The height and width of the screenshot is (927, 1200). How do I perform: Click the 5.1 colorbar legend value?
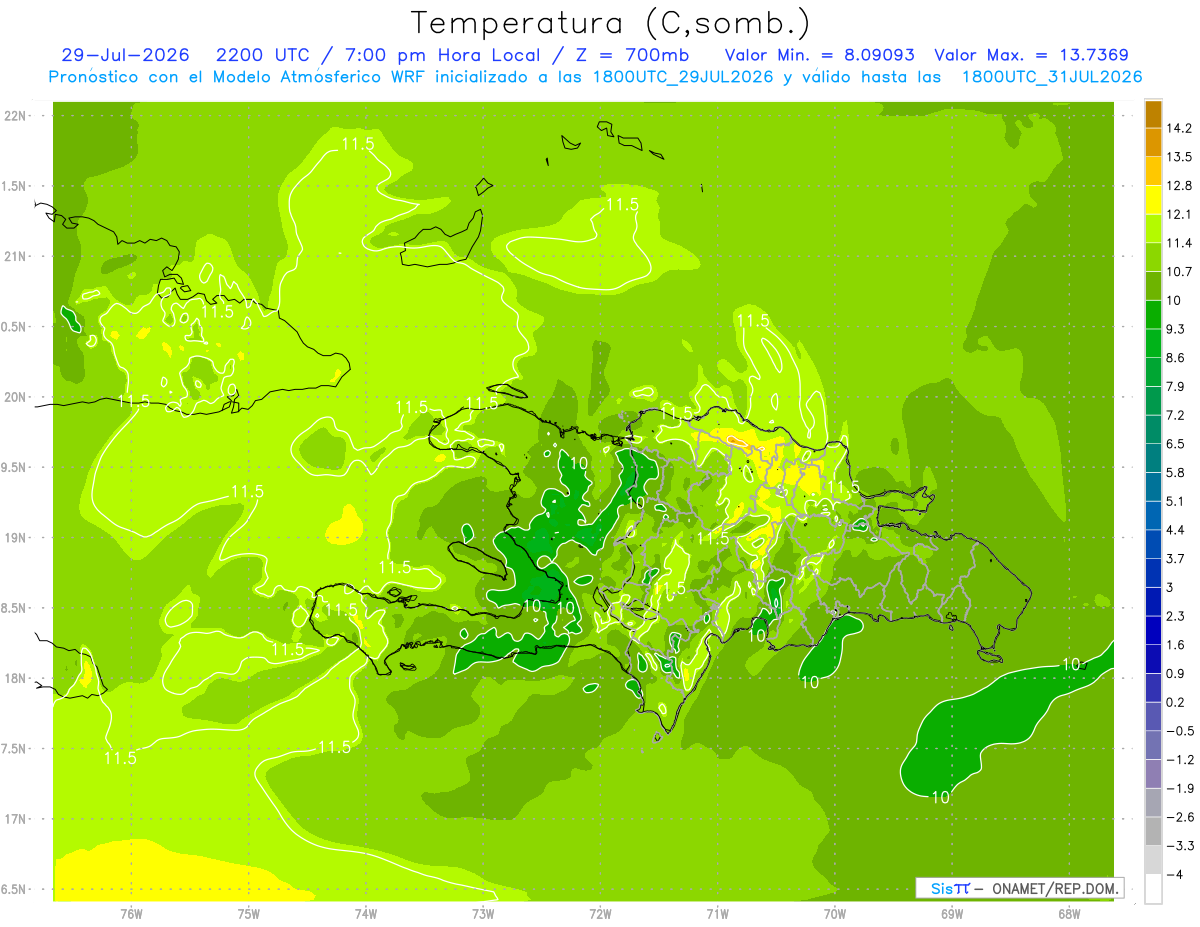tap(1176, 501)
